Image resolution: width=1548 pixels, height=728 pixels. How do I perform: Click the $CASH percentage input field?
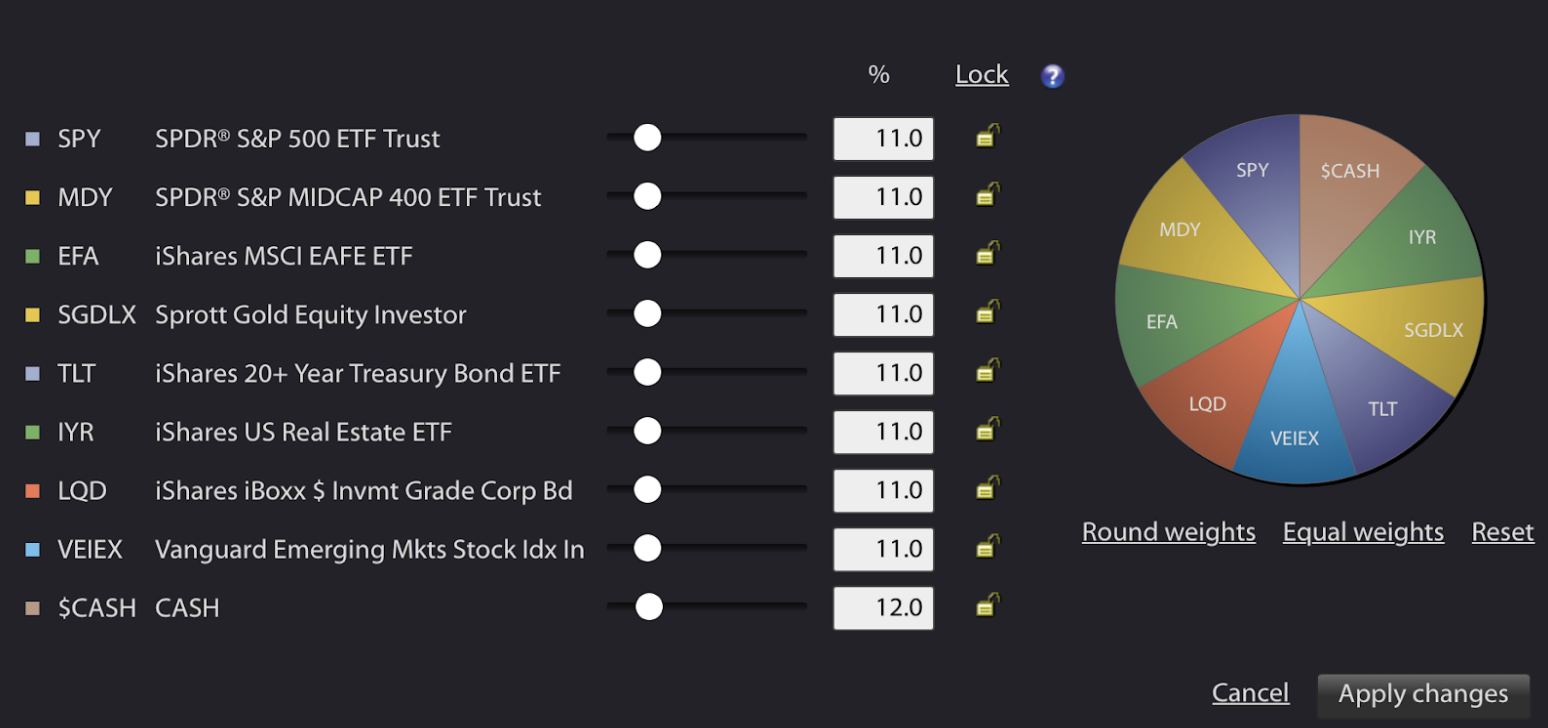click(883, 608)
